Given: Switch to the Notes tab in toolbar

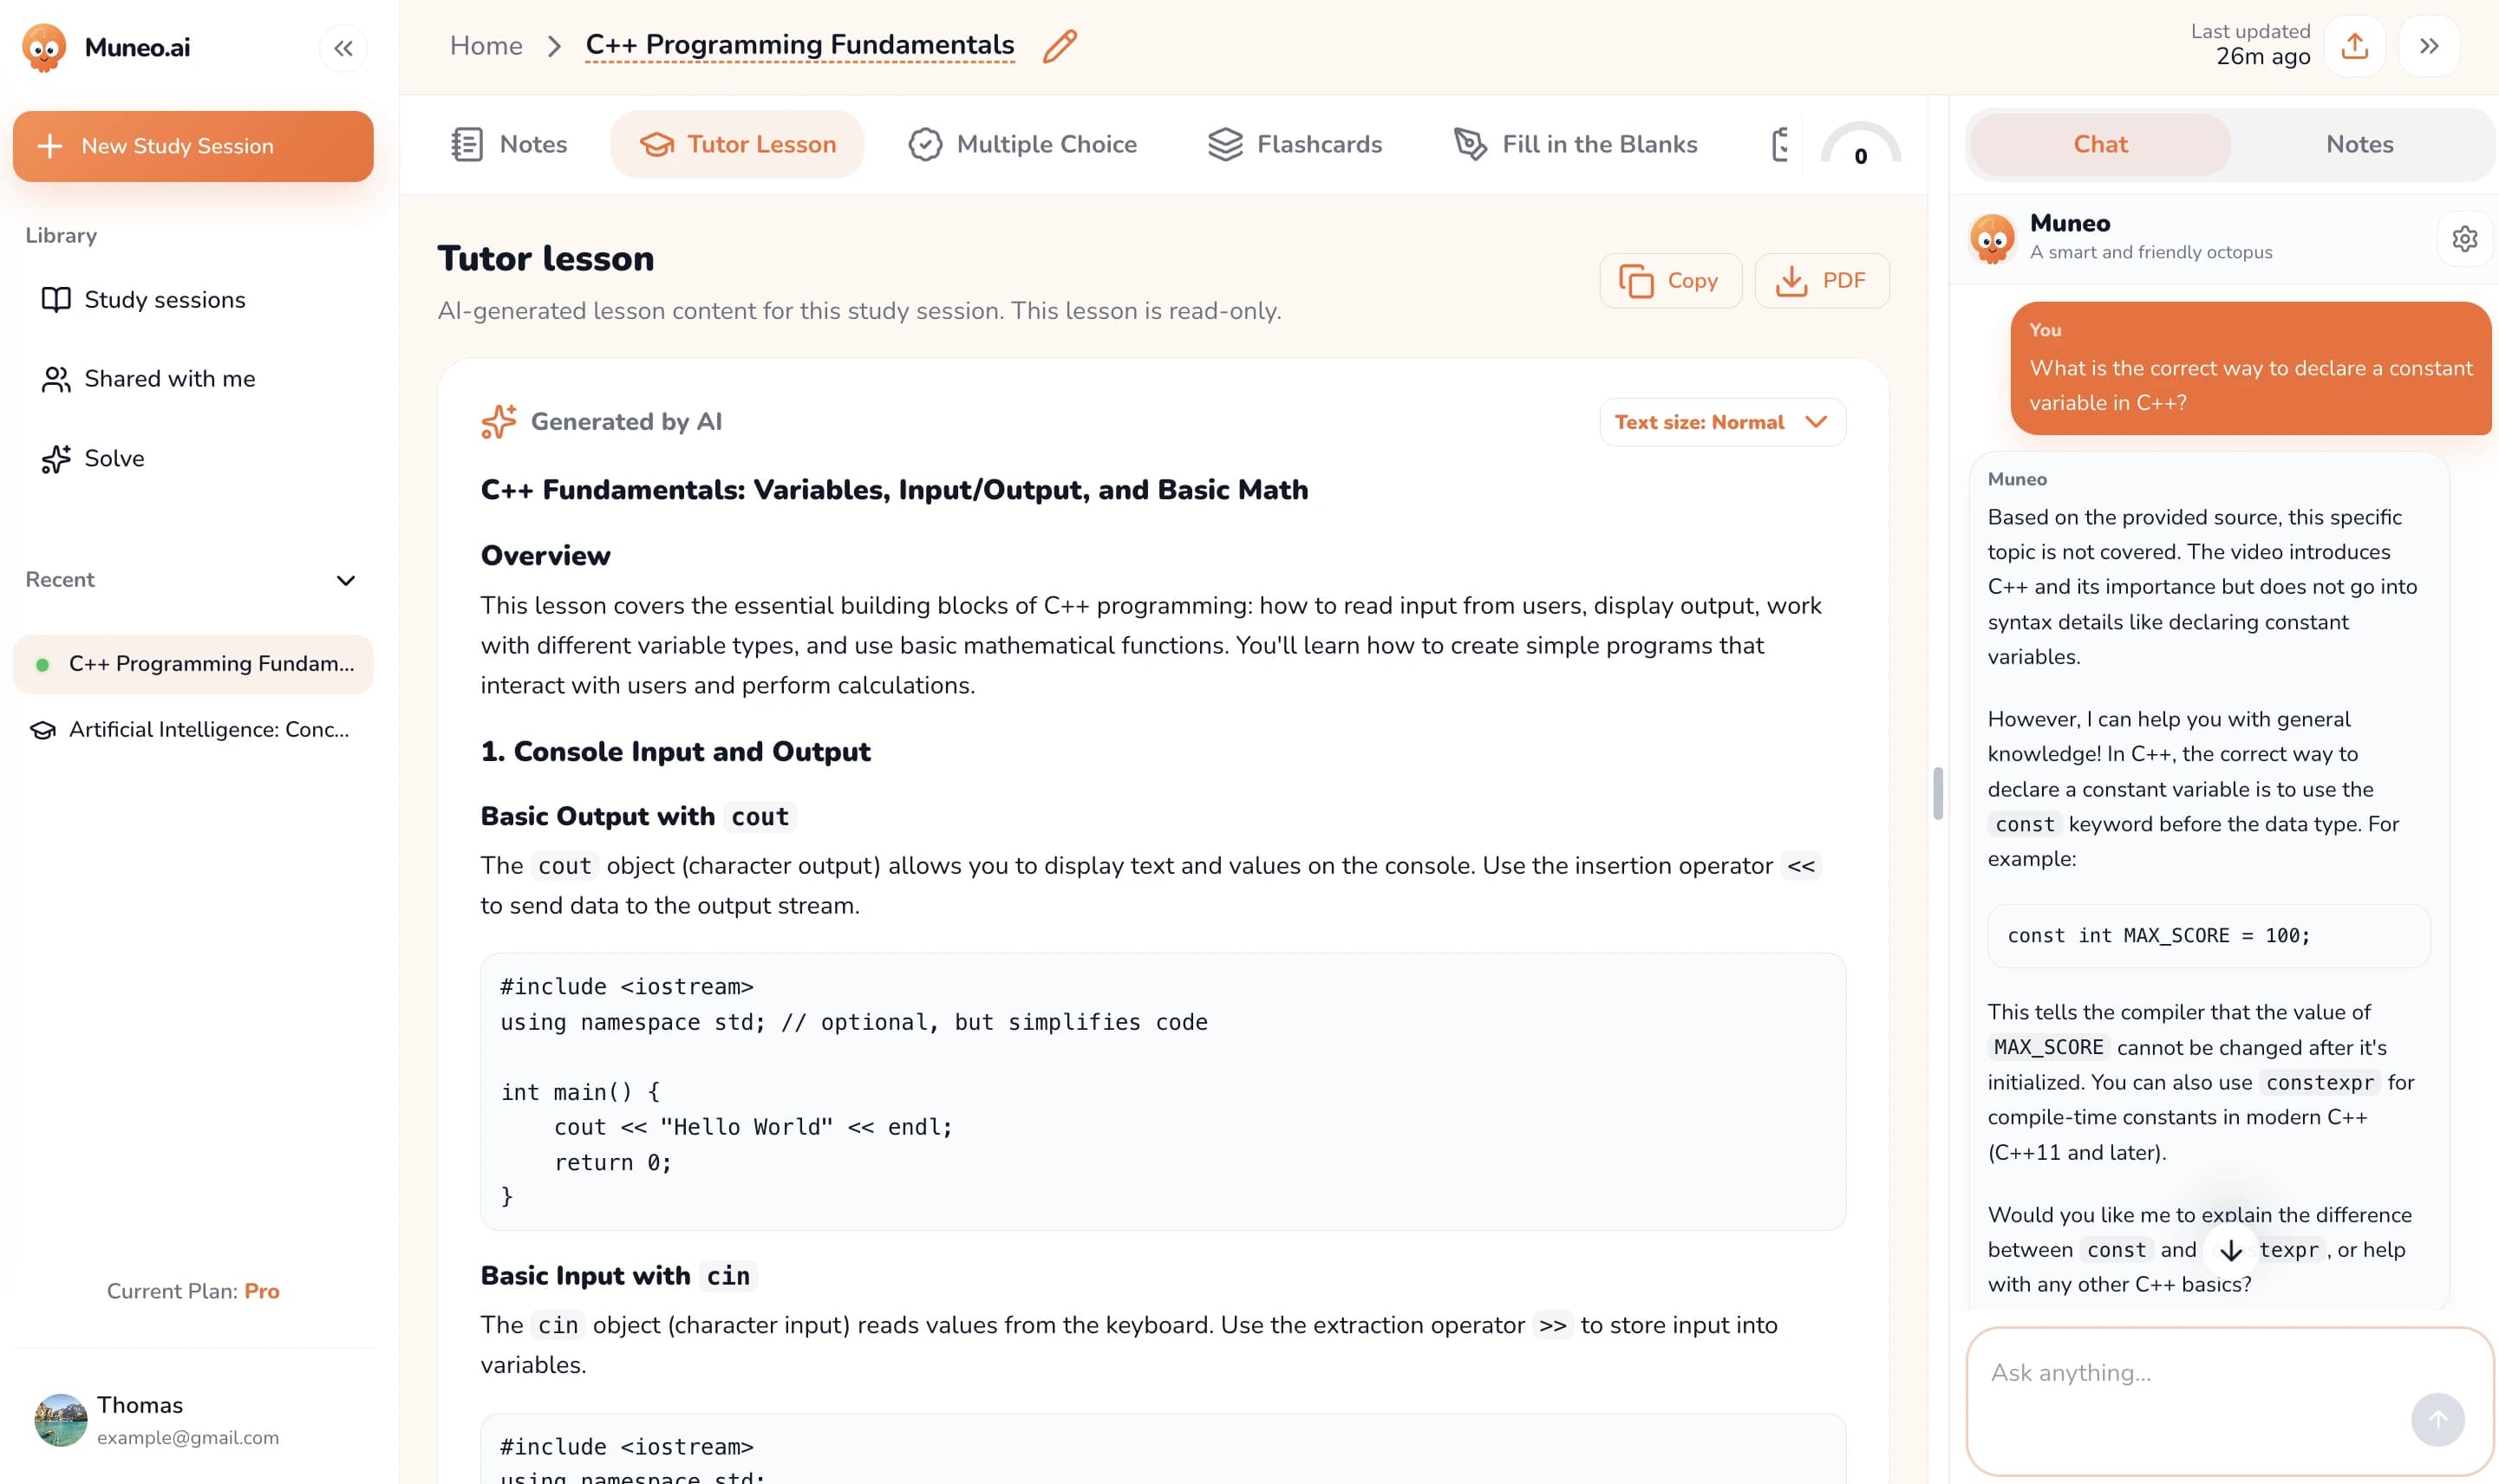Looking at the screenshot, I should point(508,145).
